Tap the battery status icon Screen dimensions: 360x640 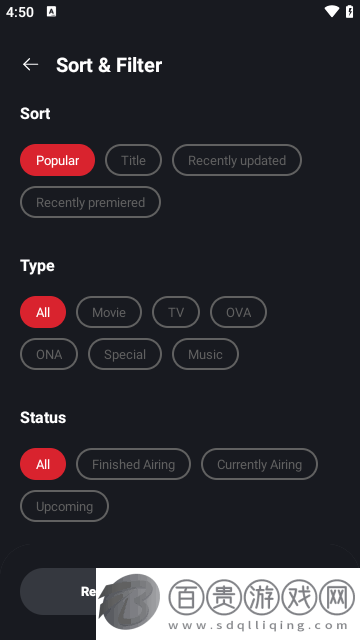[x=349, y=11]
